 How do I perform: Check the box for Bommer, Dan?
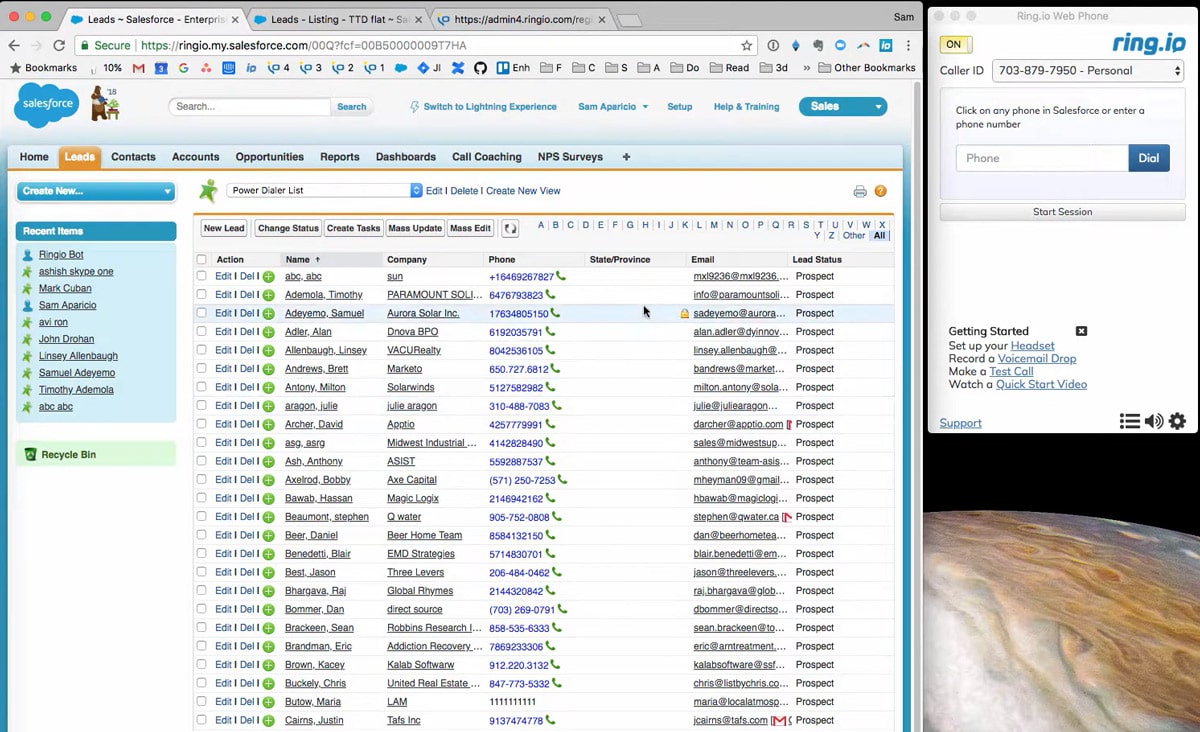click(202, 609)
